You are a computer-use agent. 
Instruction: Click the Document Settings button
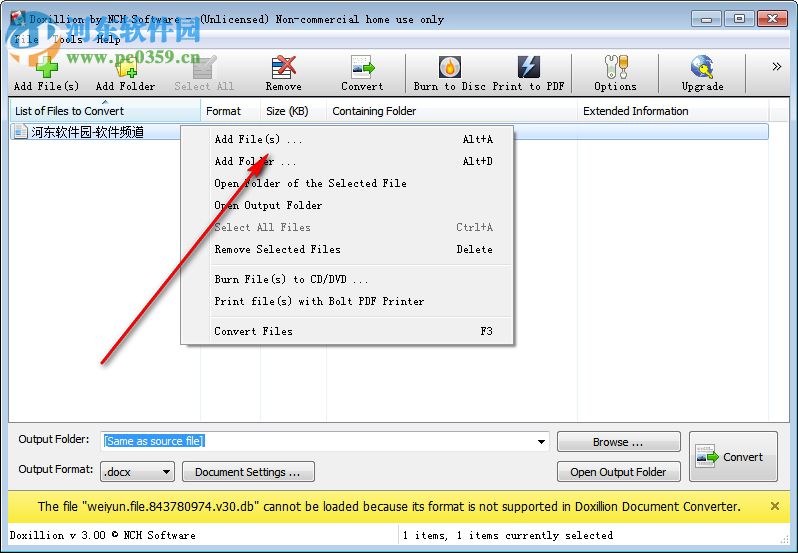248,472
